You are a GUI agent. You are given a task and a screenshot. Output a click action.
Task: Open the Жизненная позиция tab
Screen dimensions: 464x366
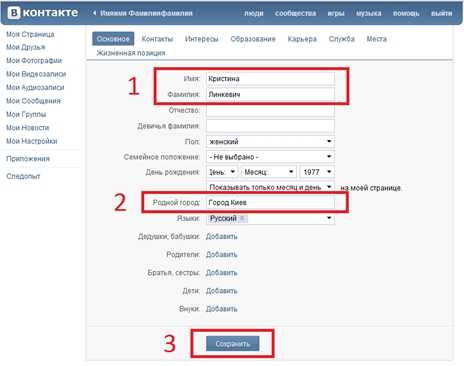(131, 53)
